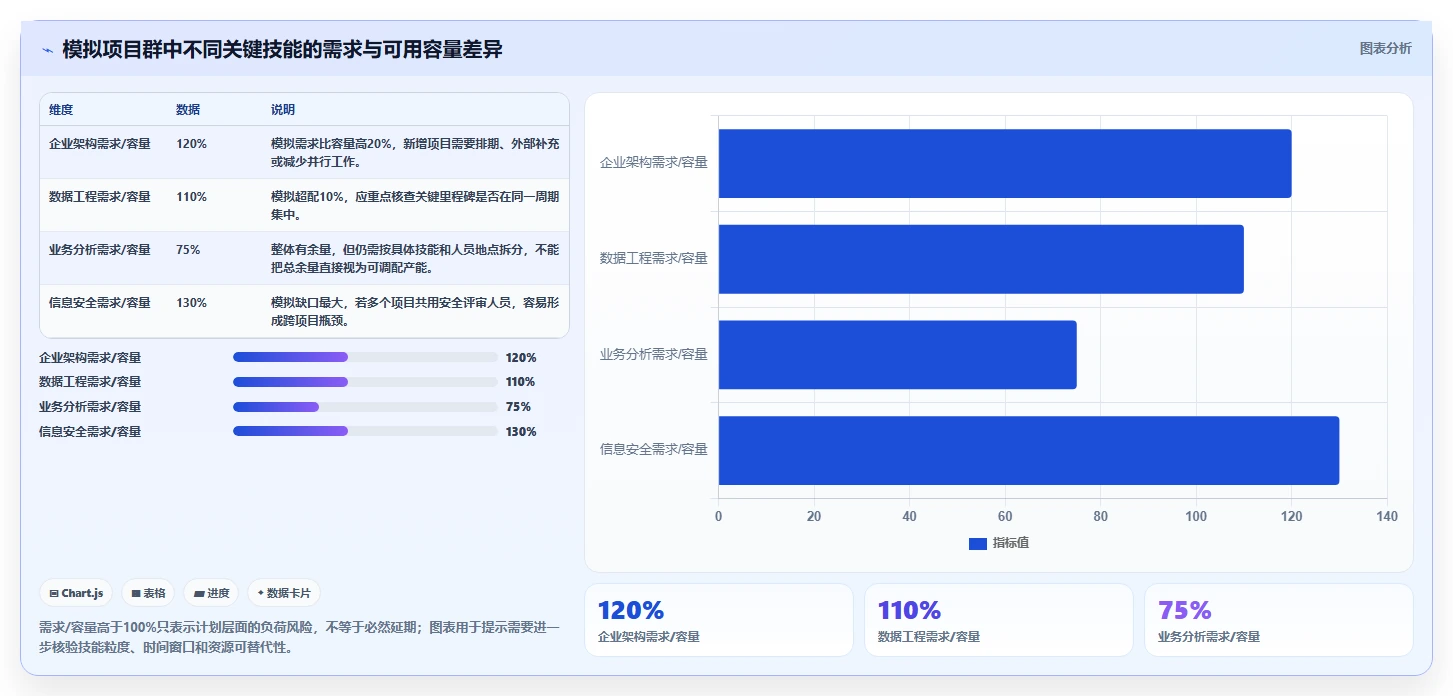Click the chart icon beside the title
The width and height of the screenshot is (1453, 696).
pyautogui.click(x=47, y=50)
